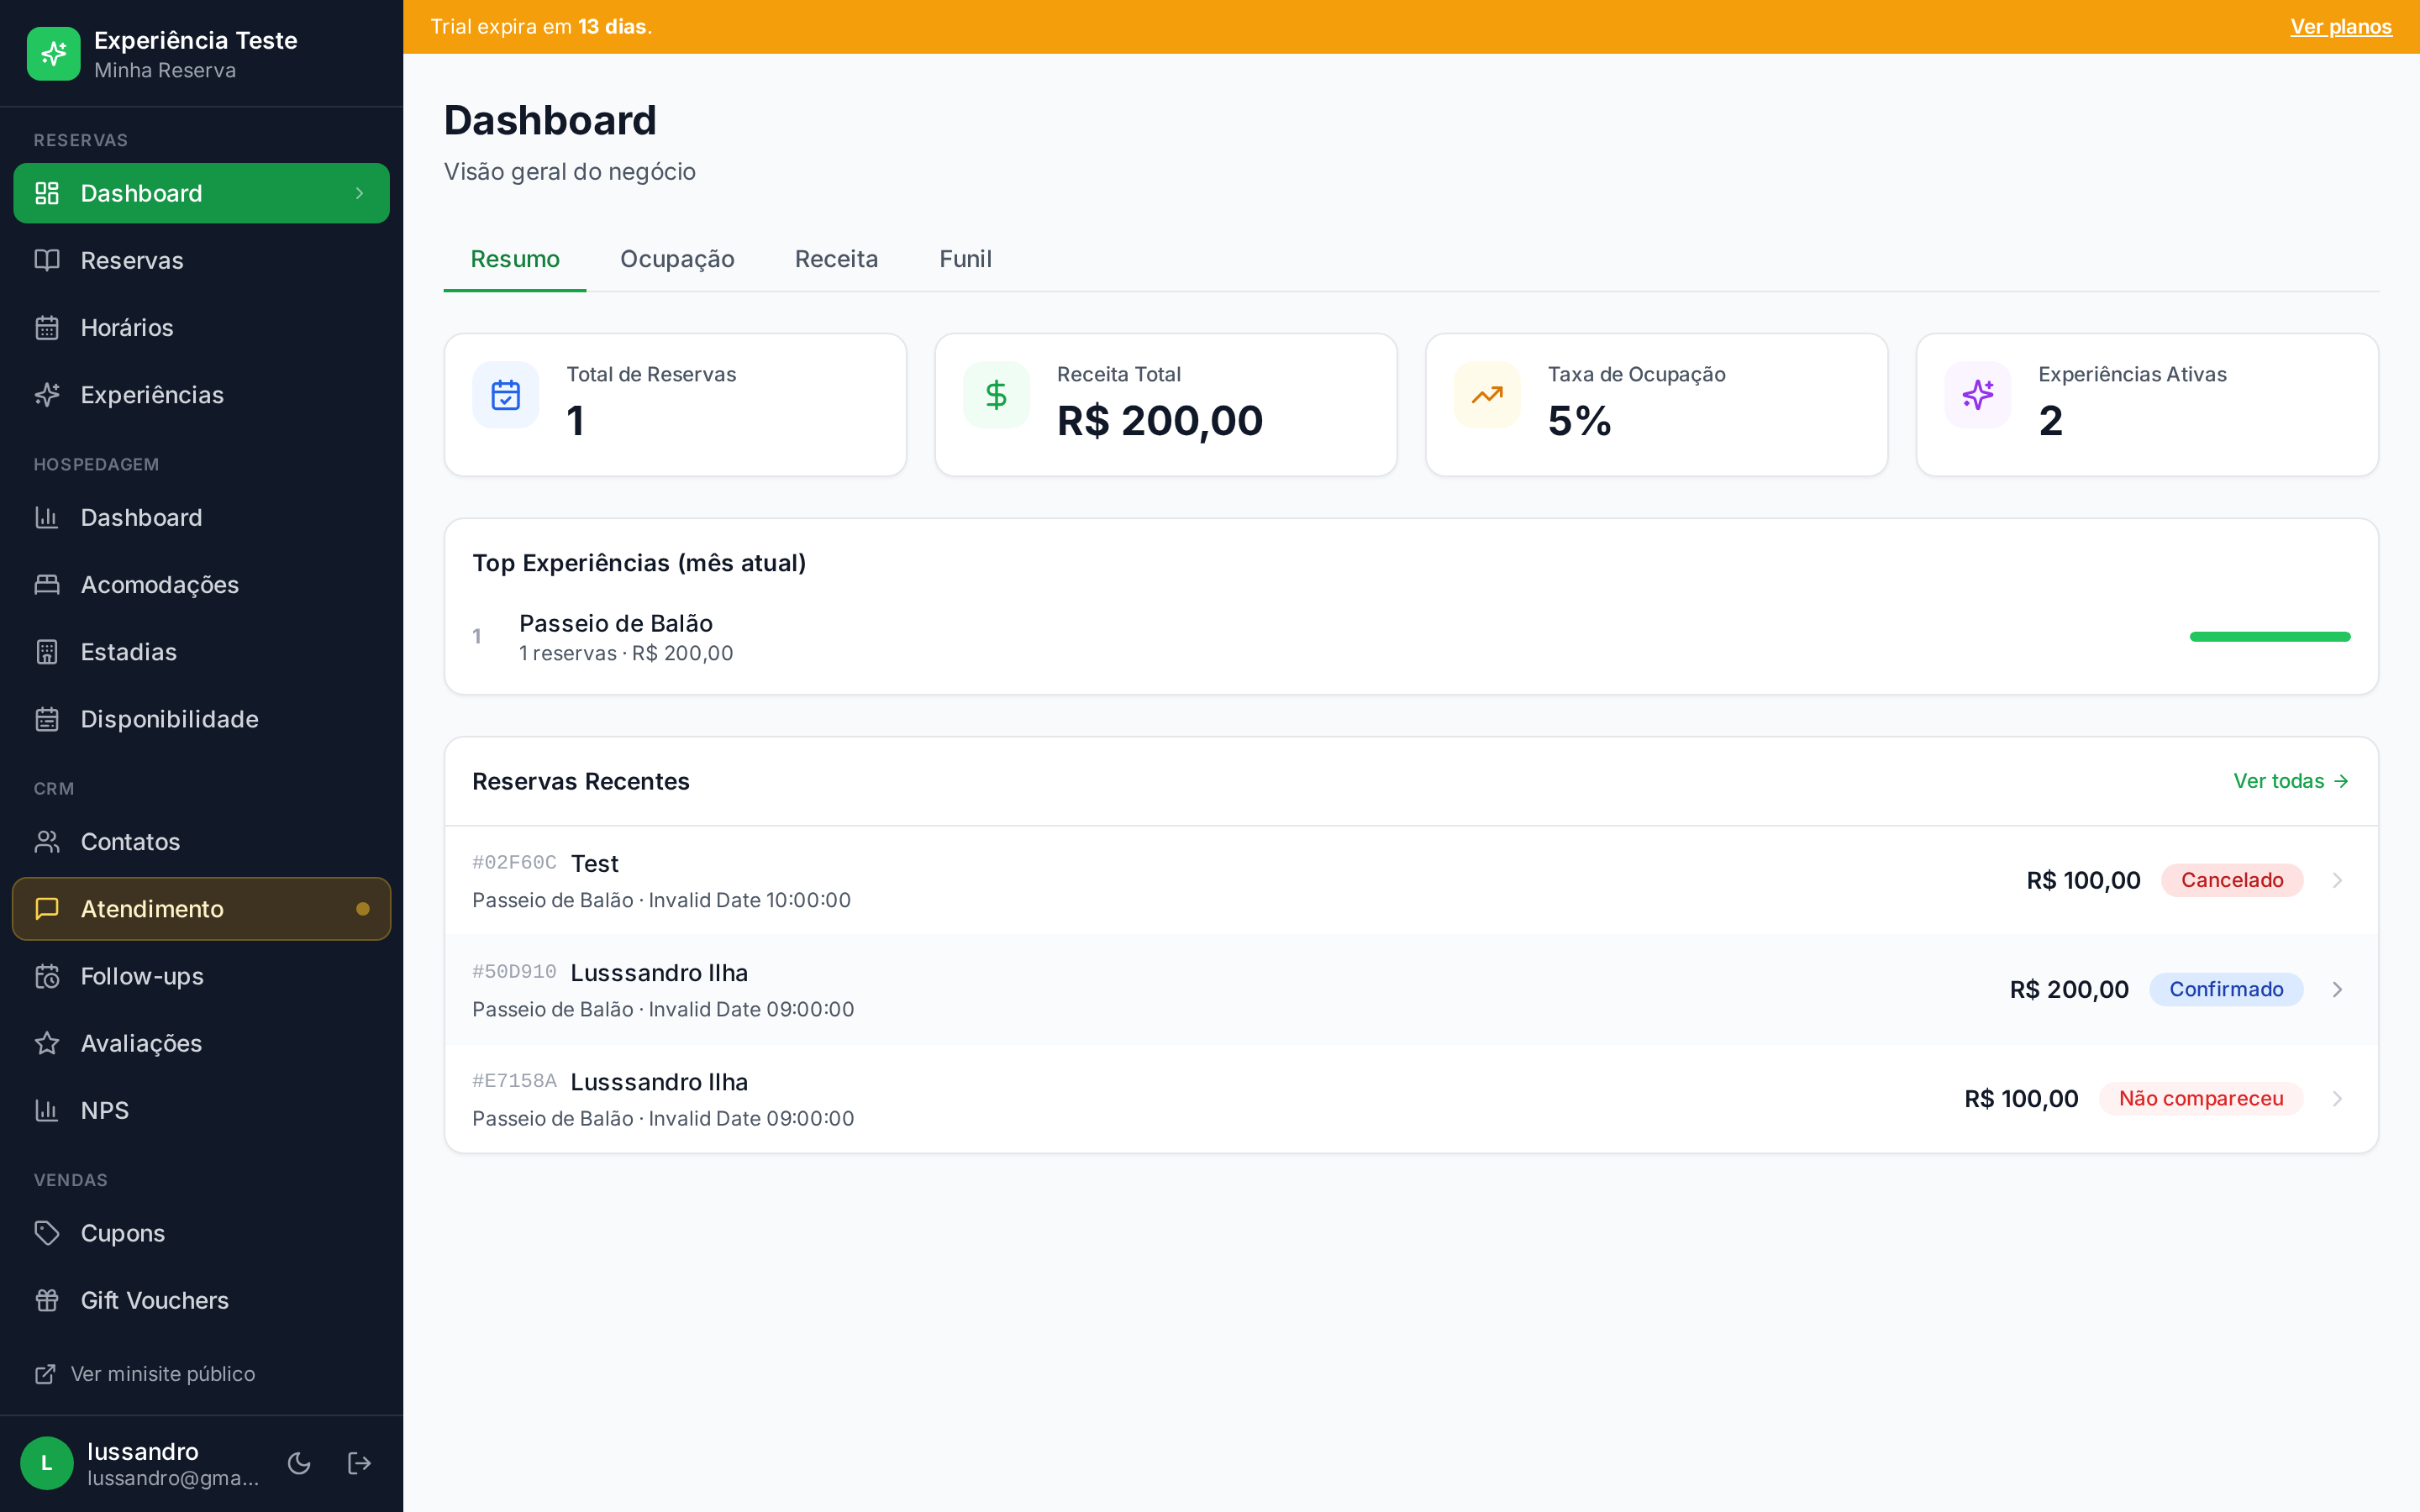The image size is (2420, 1512).
Task: Click the Horários calendar icon
Action: (x=47, y=327)
